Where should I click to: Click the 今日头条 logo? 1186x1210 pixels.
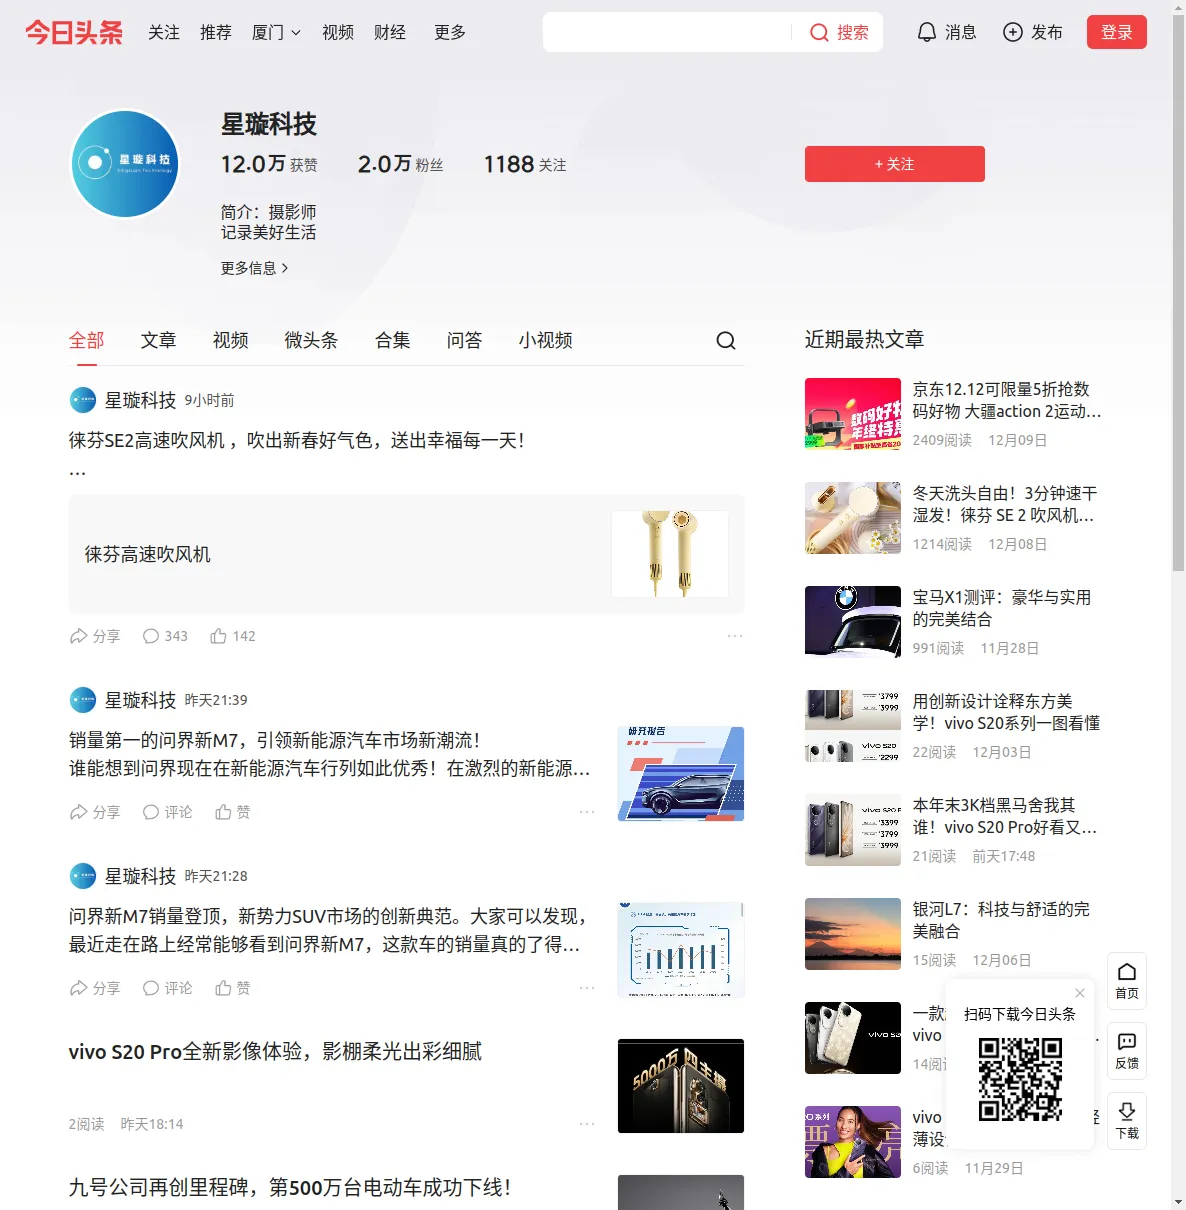click(x=74, y=33)
